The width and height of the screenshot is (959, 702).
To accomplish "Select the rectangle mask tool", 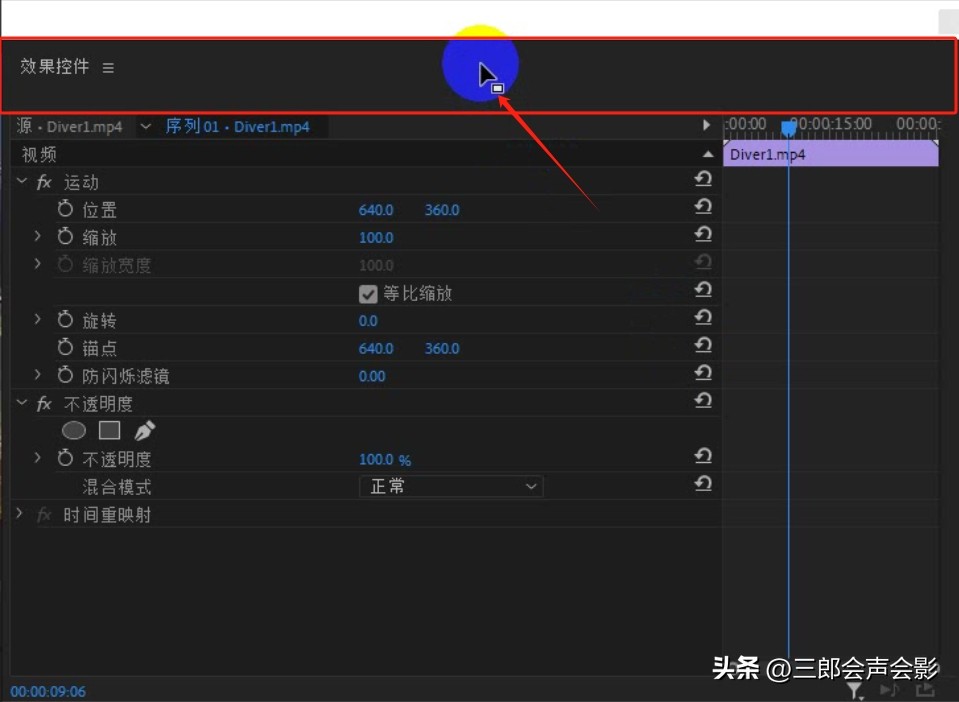I will [112, 430].
